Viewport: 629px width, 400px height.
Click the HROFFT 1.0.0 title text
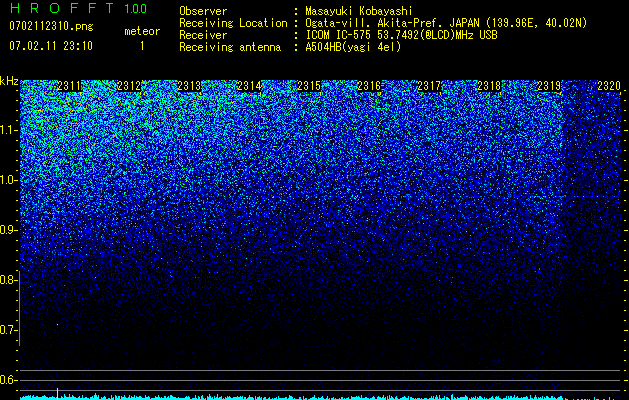78,8
